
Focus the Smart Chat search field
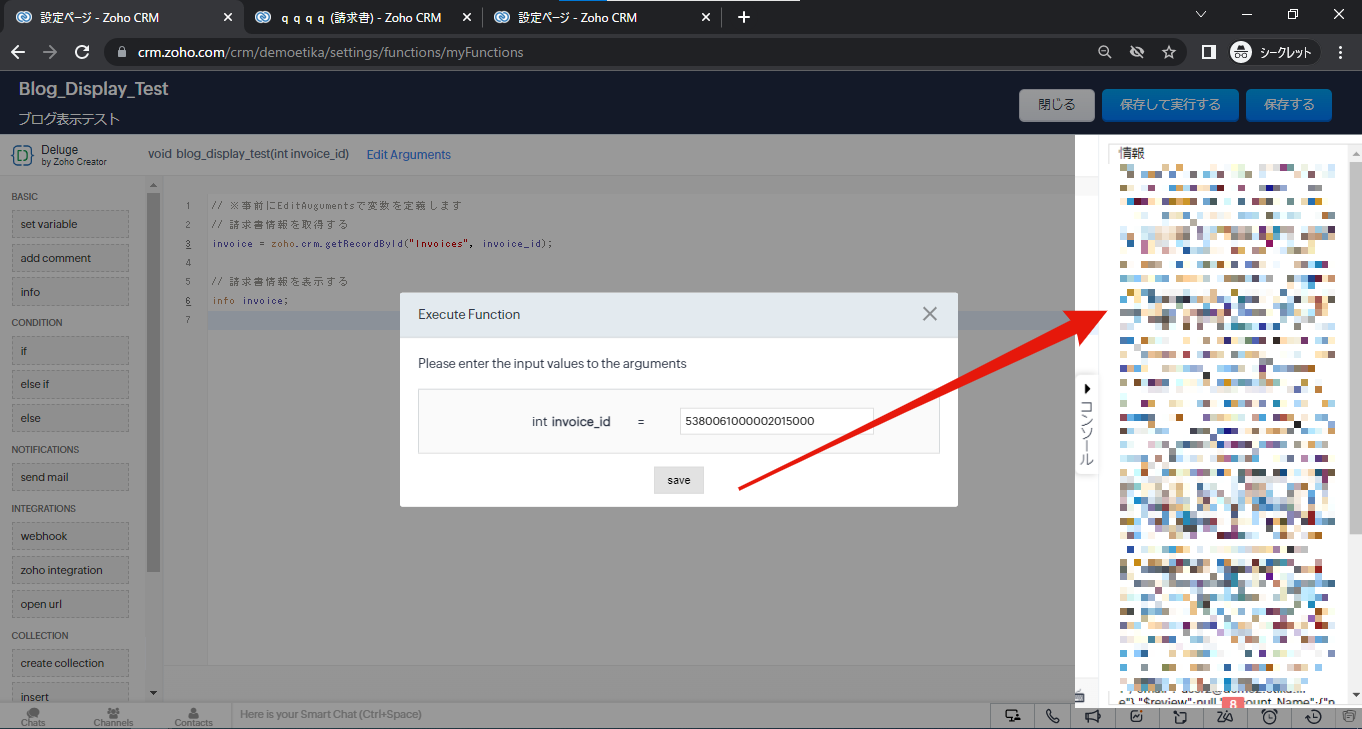tap(610, 715)
